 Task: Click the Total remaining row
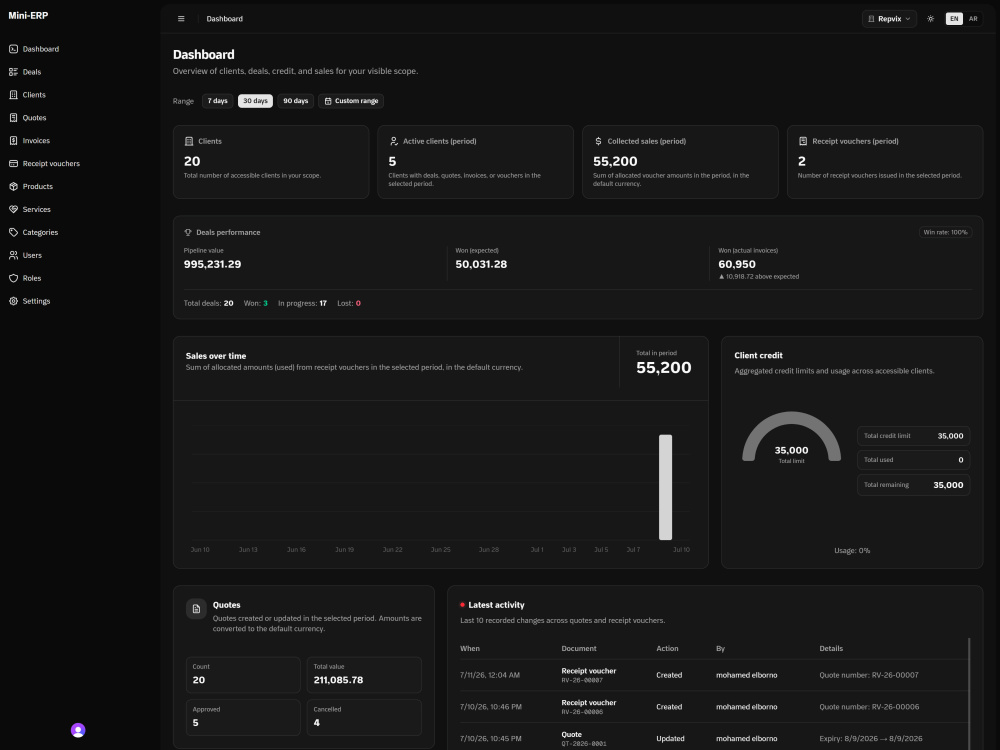click(x=913, y=485)
